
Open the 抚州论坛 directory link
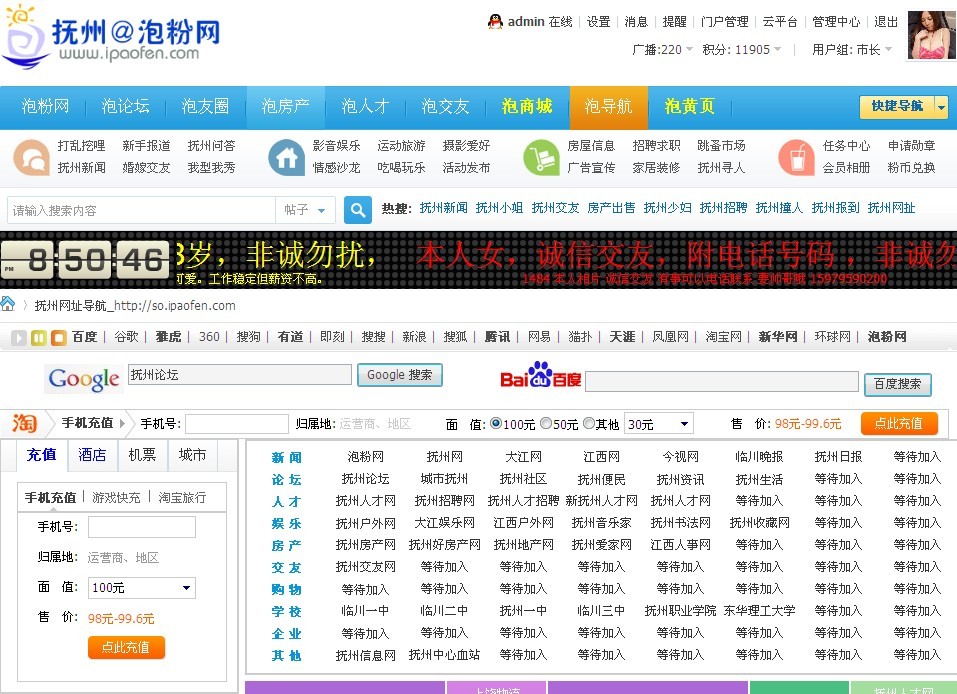click(x=365, y=479)
